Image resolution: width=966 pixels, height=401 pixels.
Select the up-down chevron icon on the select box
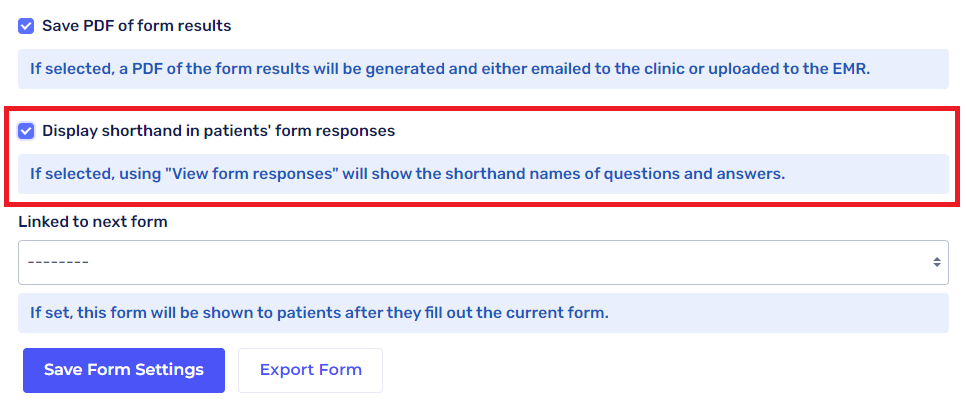(936, 262)
